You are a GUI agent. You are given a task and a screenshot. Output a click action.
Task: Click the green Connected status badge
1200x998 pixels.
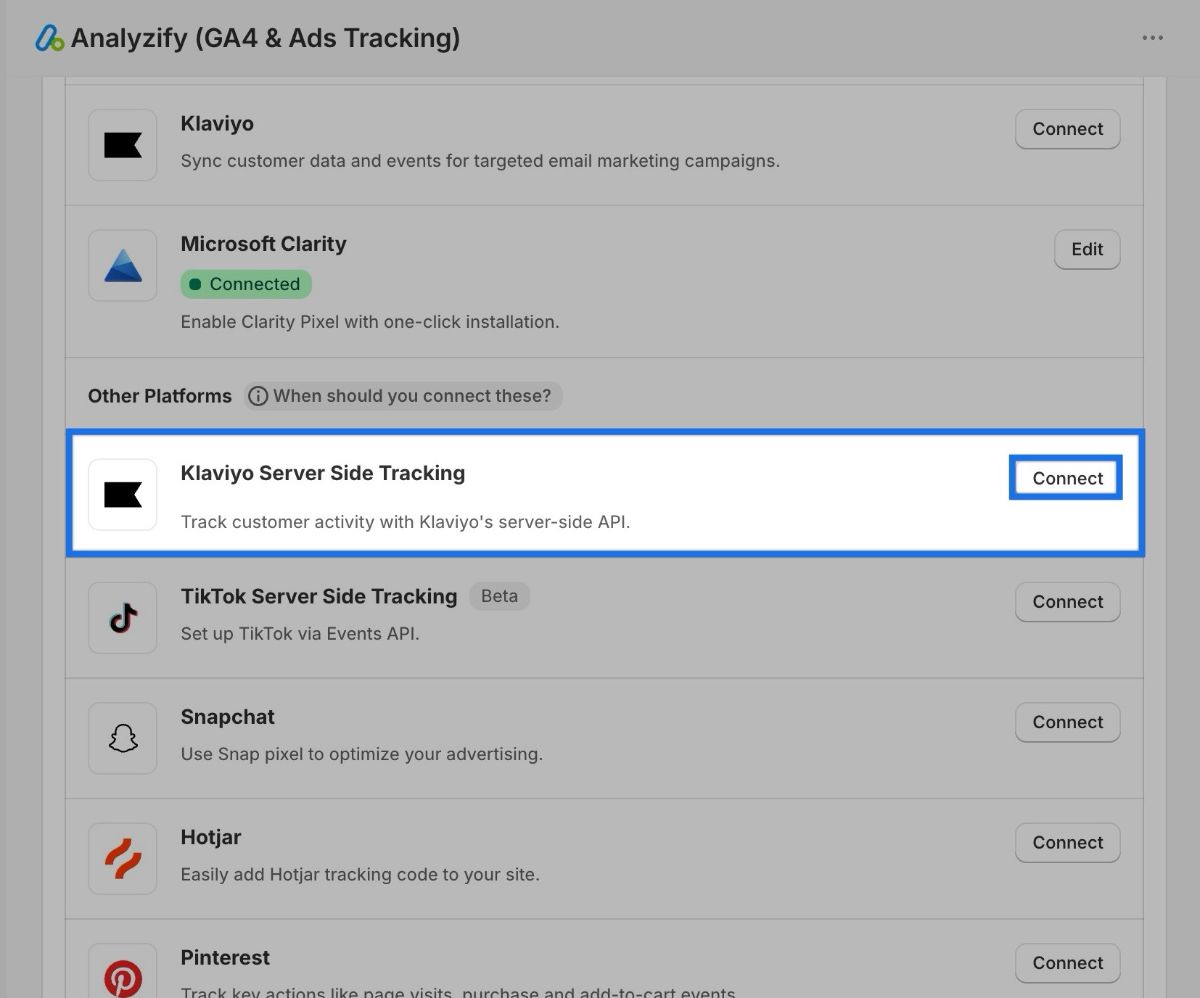pos(246,284)
